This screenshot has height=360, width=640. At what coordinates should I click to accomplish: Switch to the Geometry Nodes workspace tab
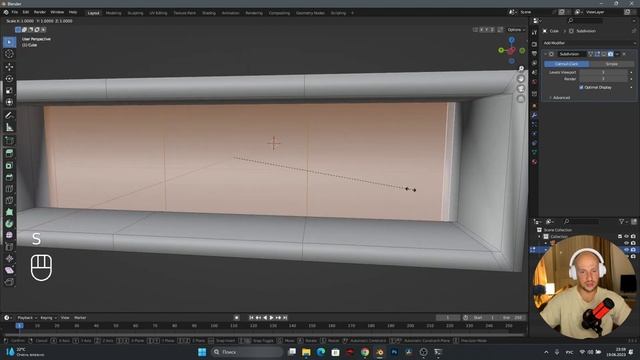click(310, 13)
